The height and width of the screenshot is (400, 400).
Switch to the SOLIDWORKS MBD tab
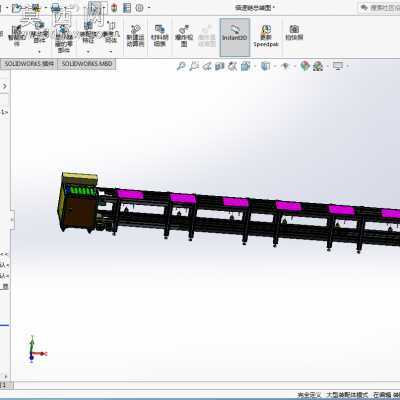point(87,64)
